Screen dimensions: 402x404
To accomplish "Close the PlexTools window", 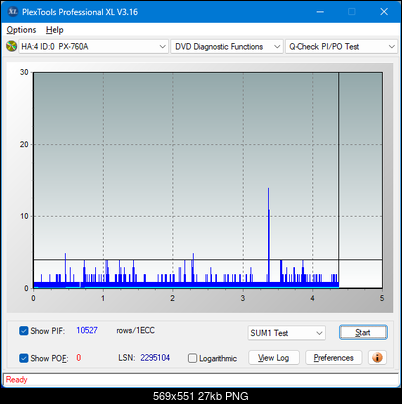I will click(x=384, y=12).
